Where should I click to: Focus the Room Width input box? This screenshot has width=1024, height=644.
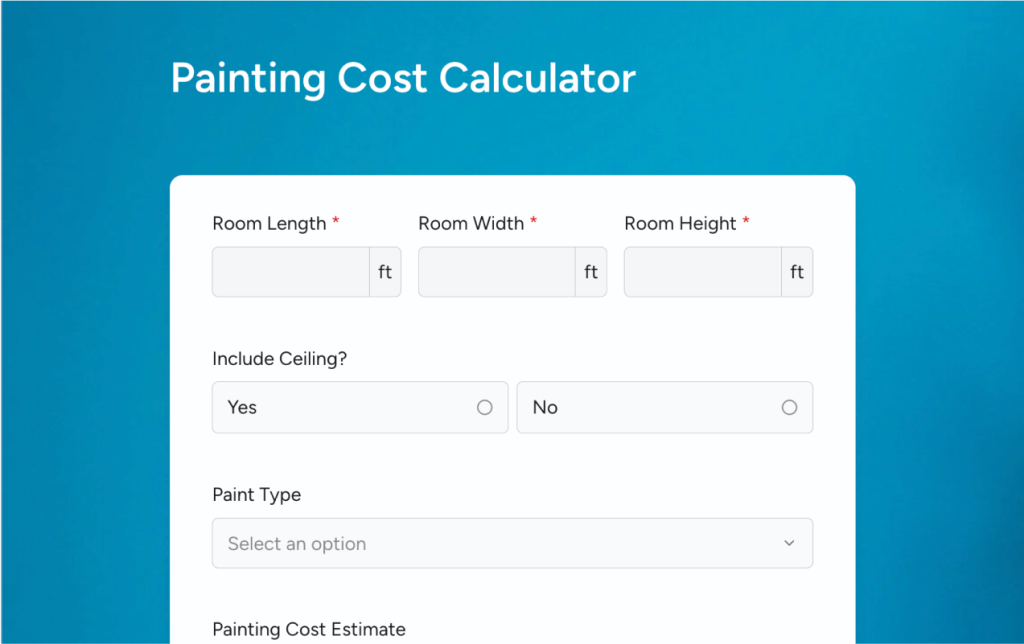[496, 271]
